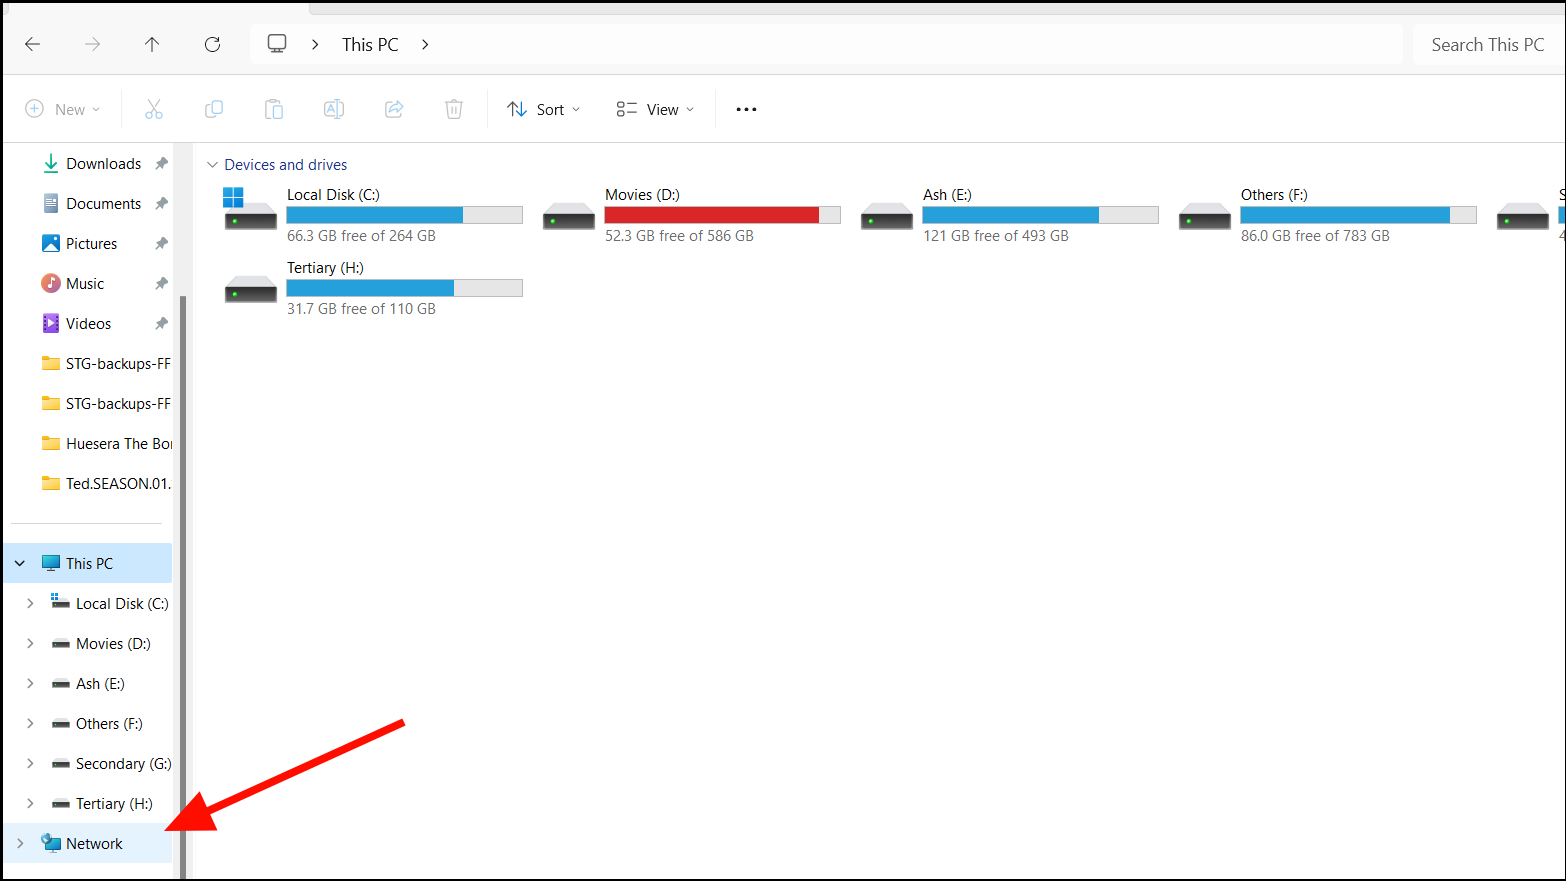Expand the Network tree node

pos(20,843)
